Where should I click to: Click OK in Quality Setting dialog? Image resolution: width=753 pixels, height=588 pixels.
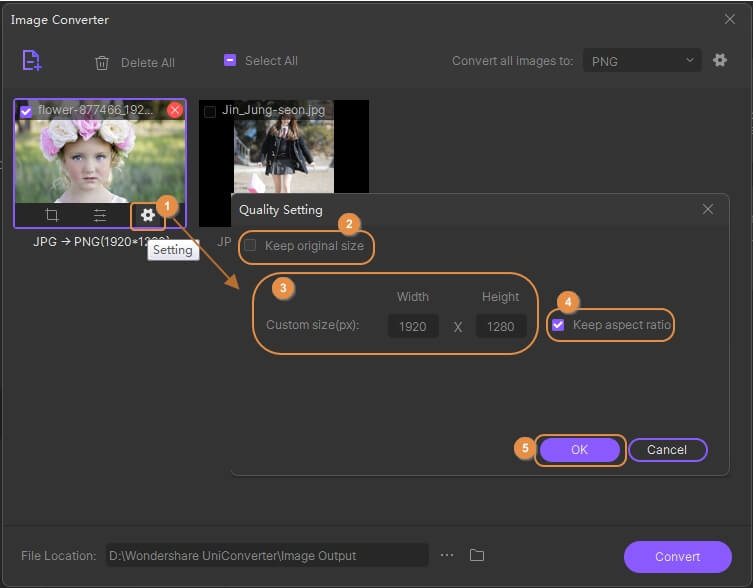pos(579,450)
